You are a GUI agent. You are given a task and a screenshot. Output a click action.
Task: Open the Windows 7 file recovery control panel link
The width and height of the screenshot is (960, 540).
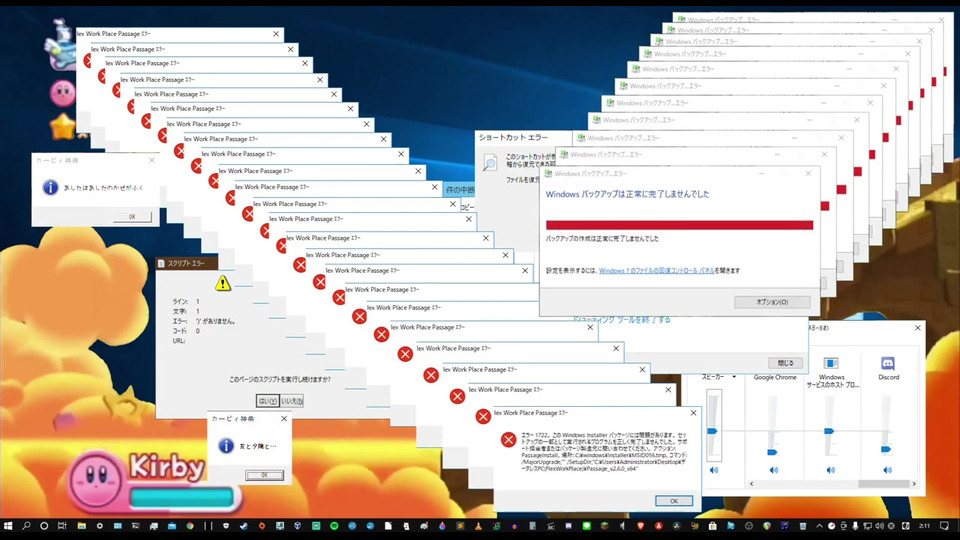click(657, 271)
